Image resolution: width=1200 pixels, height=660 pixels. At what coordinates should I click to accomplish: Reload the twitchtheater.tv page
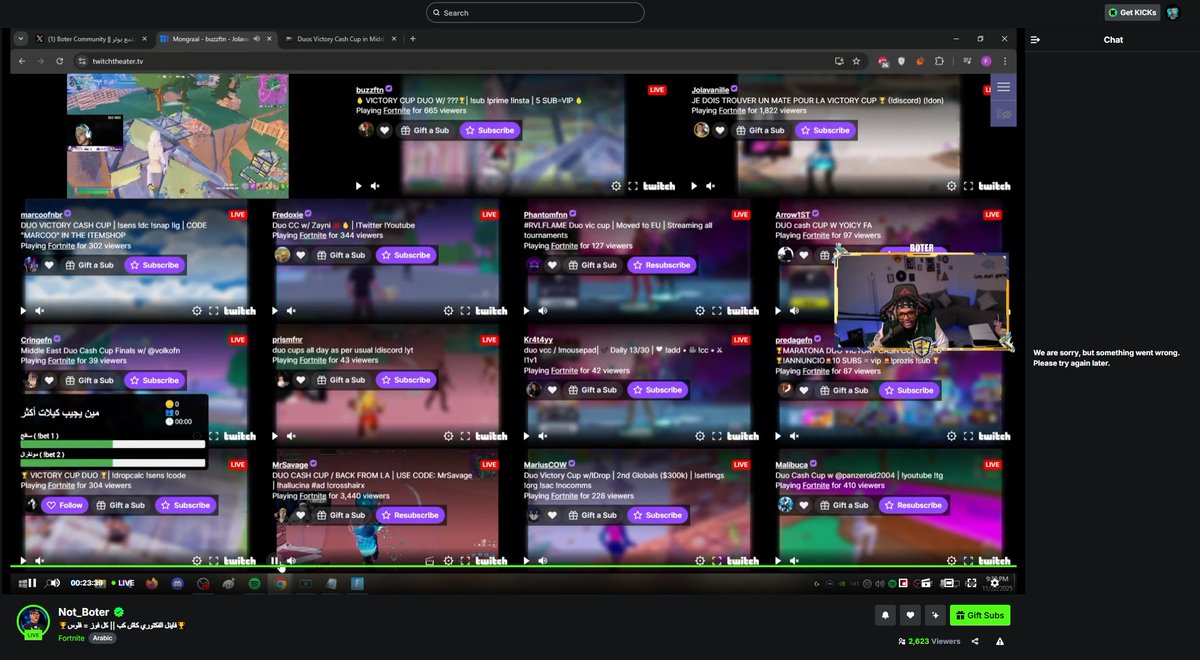59,61
